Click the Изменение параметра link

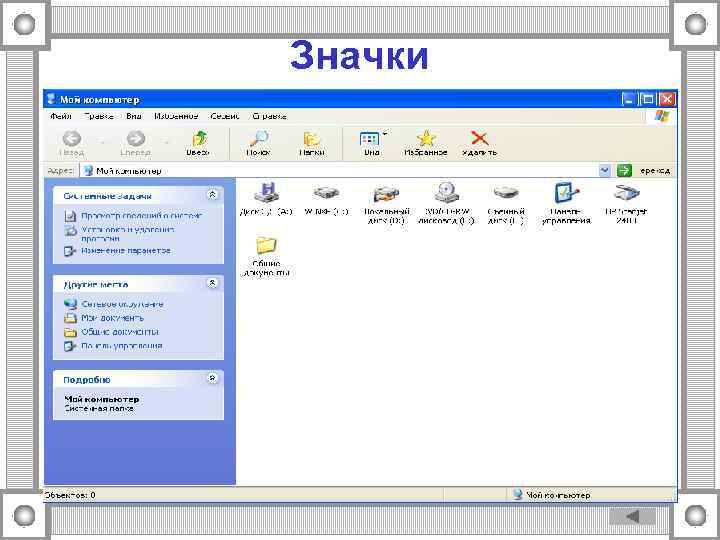(x=126, y=251)
